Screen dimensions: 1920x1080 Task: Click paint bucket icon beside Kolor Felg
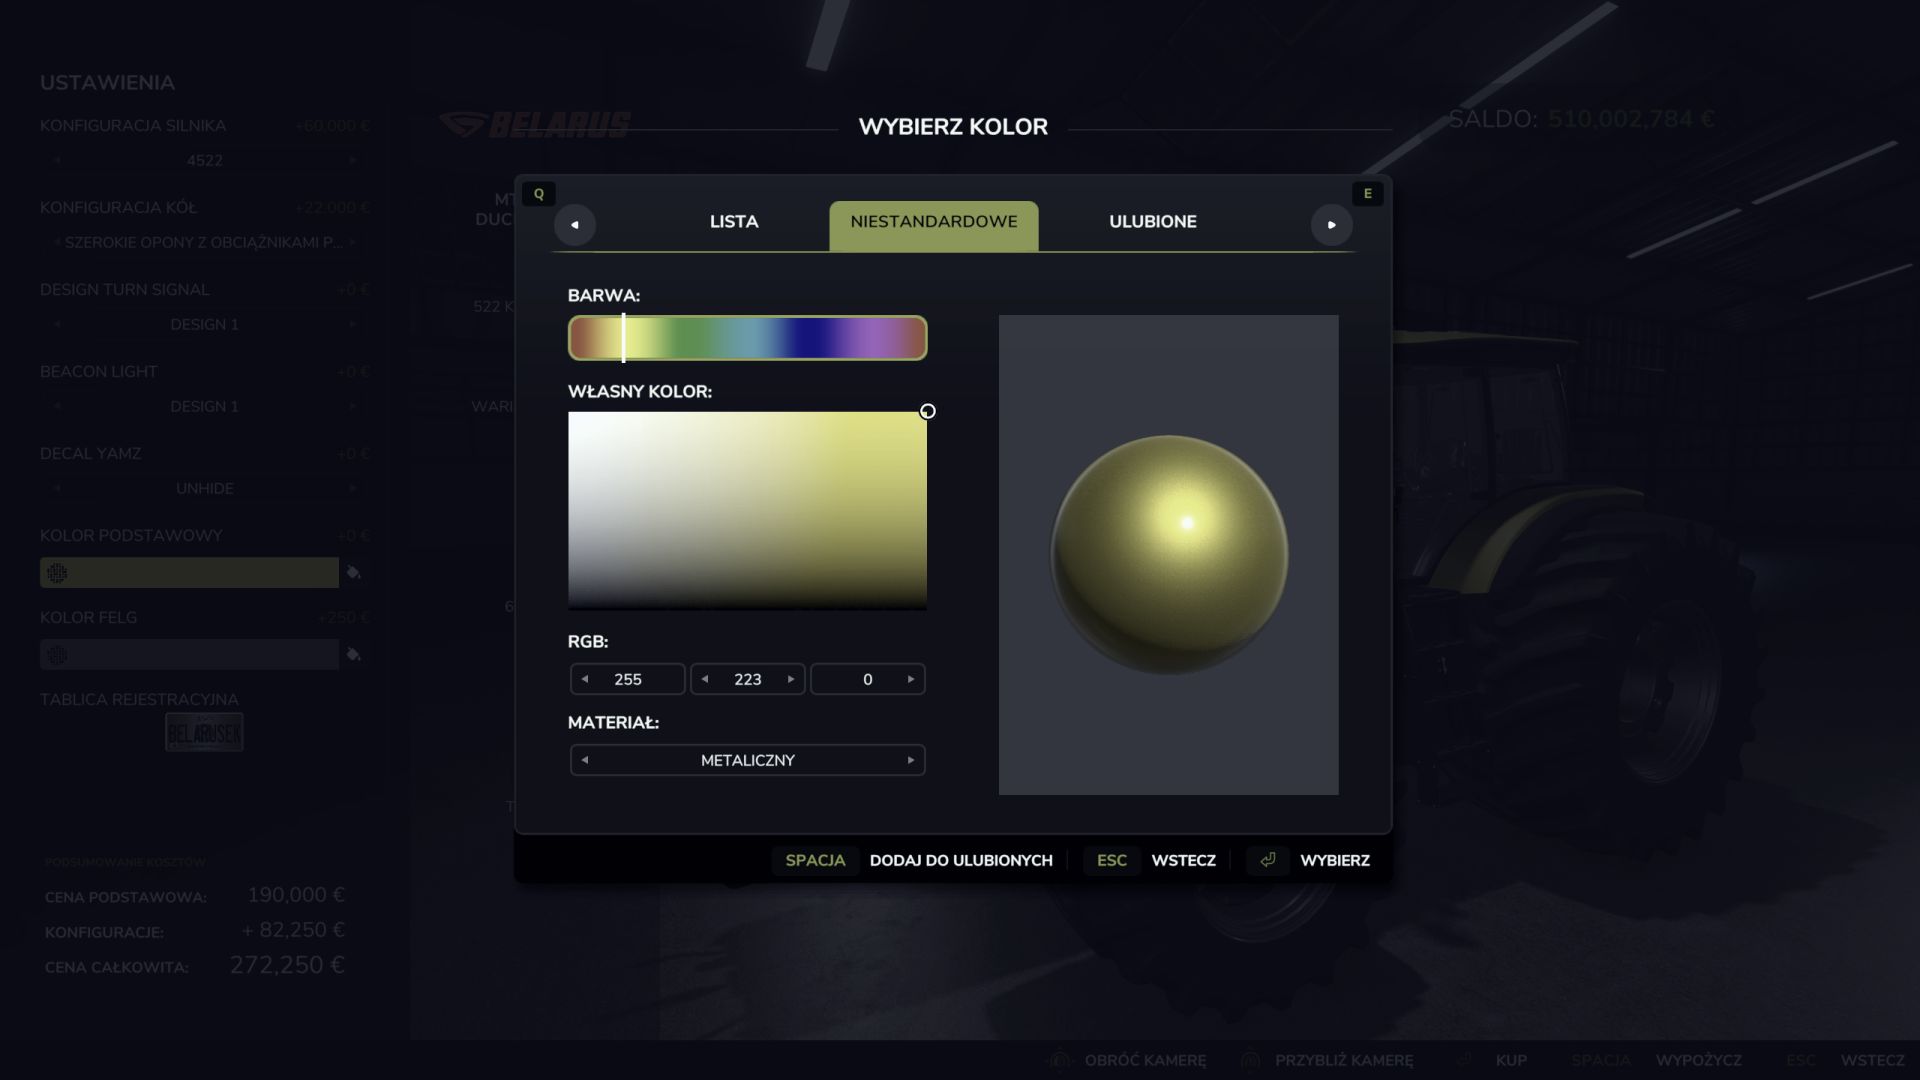353,655
